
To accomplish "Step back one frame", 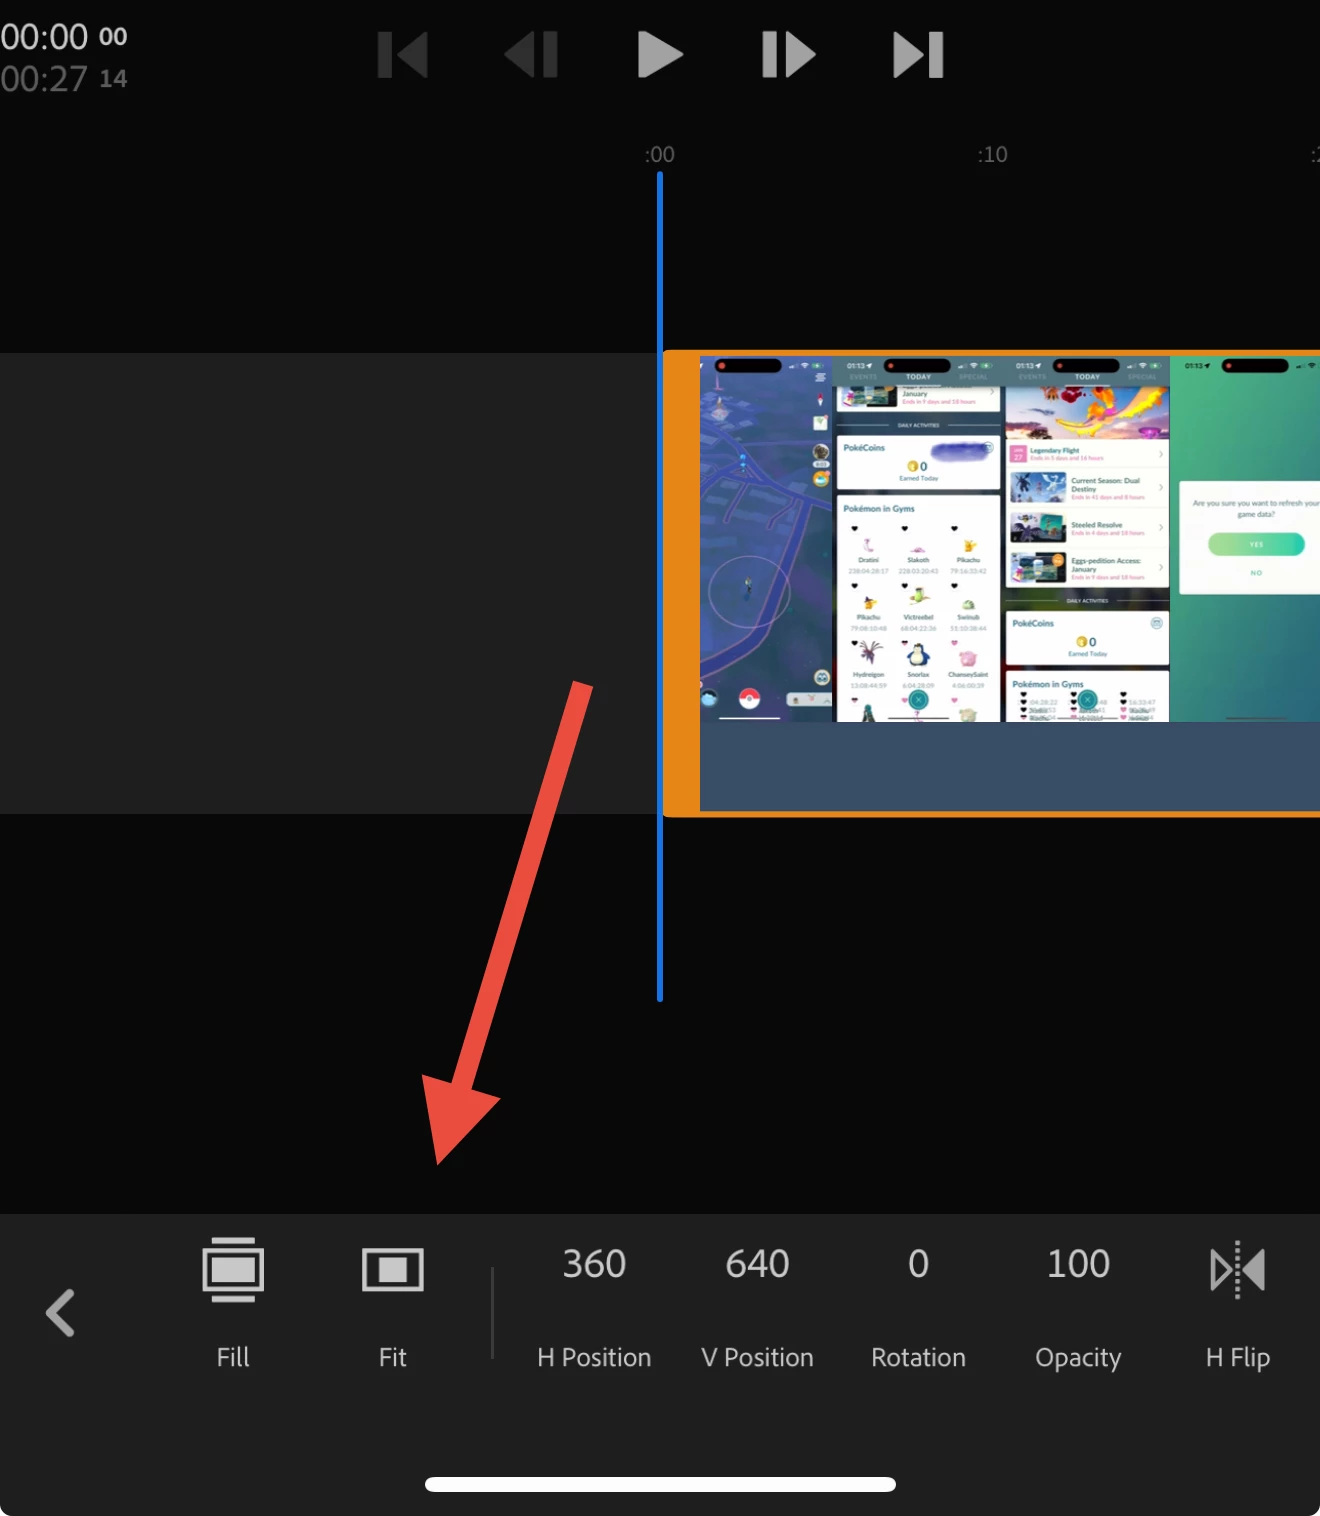I will click(531, 55).
